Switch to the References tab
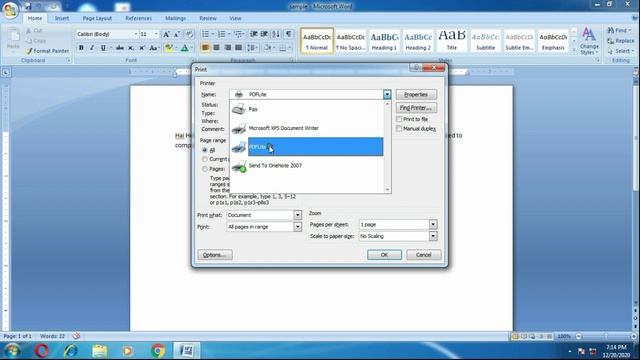Viewport: 640px width, 360px height. point(138,18)
